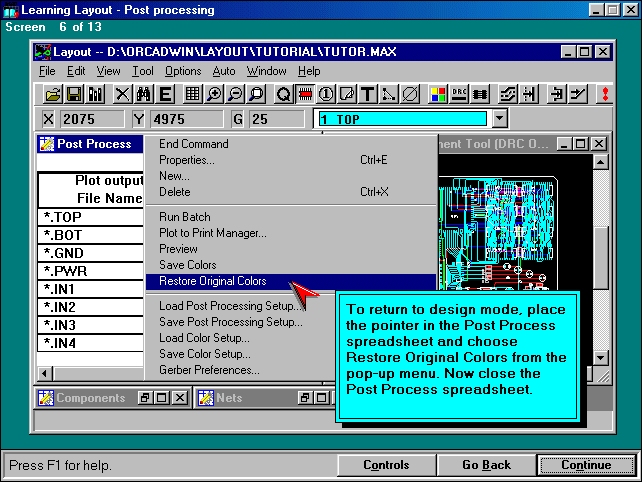
Task: Click the Controls button
Action: (x=386, y=465)
